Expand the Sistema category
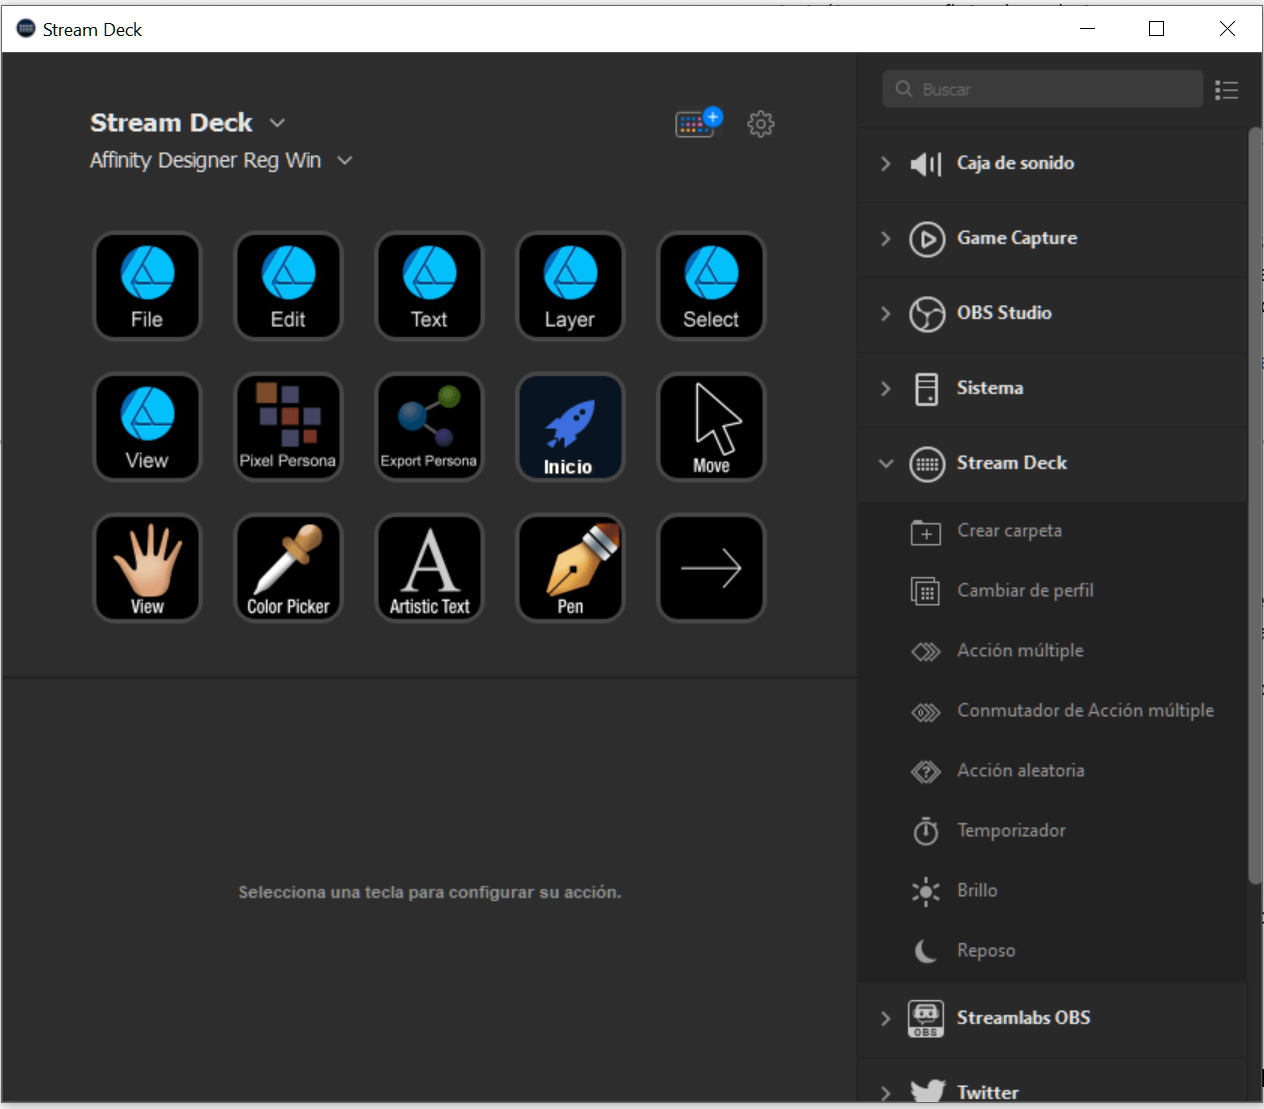1264x1109 pixels. 885,388
